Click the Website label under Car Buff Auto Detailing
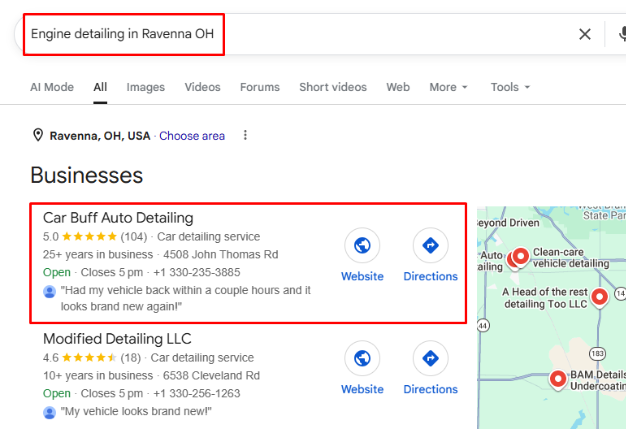 pyautogui.click(x=362, y=276)
